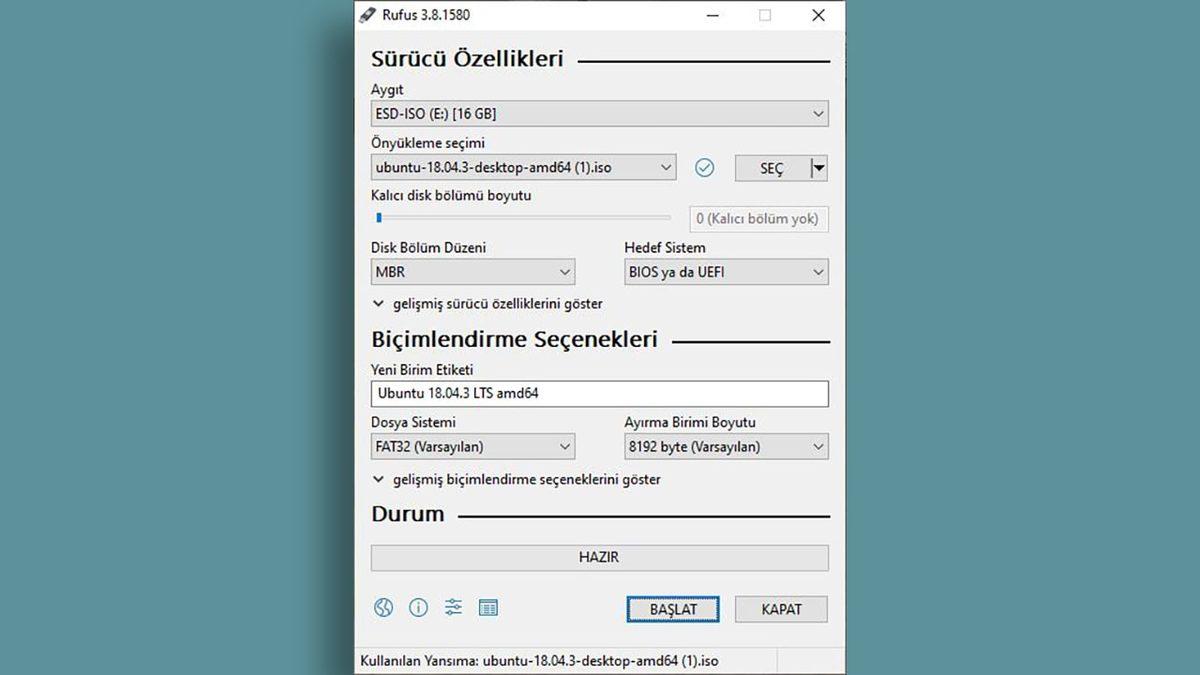The height and width of the screenshot is (675, 1200).
Task: Show the log window icon
Action: pos(489,607)
